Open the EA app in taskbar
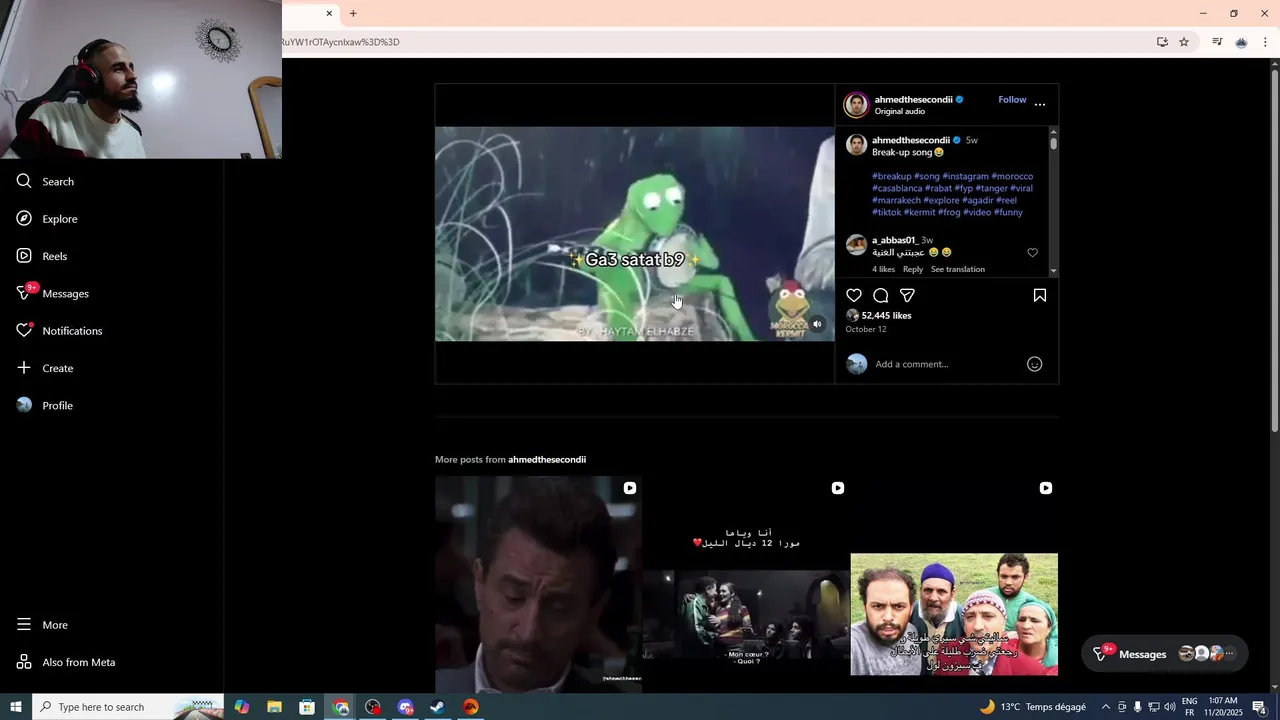Screen dimensions: 1280x720 (470, 707)
